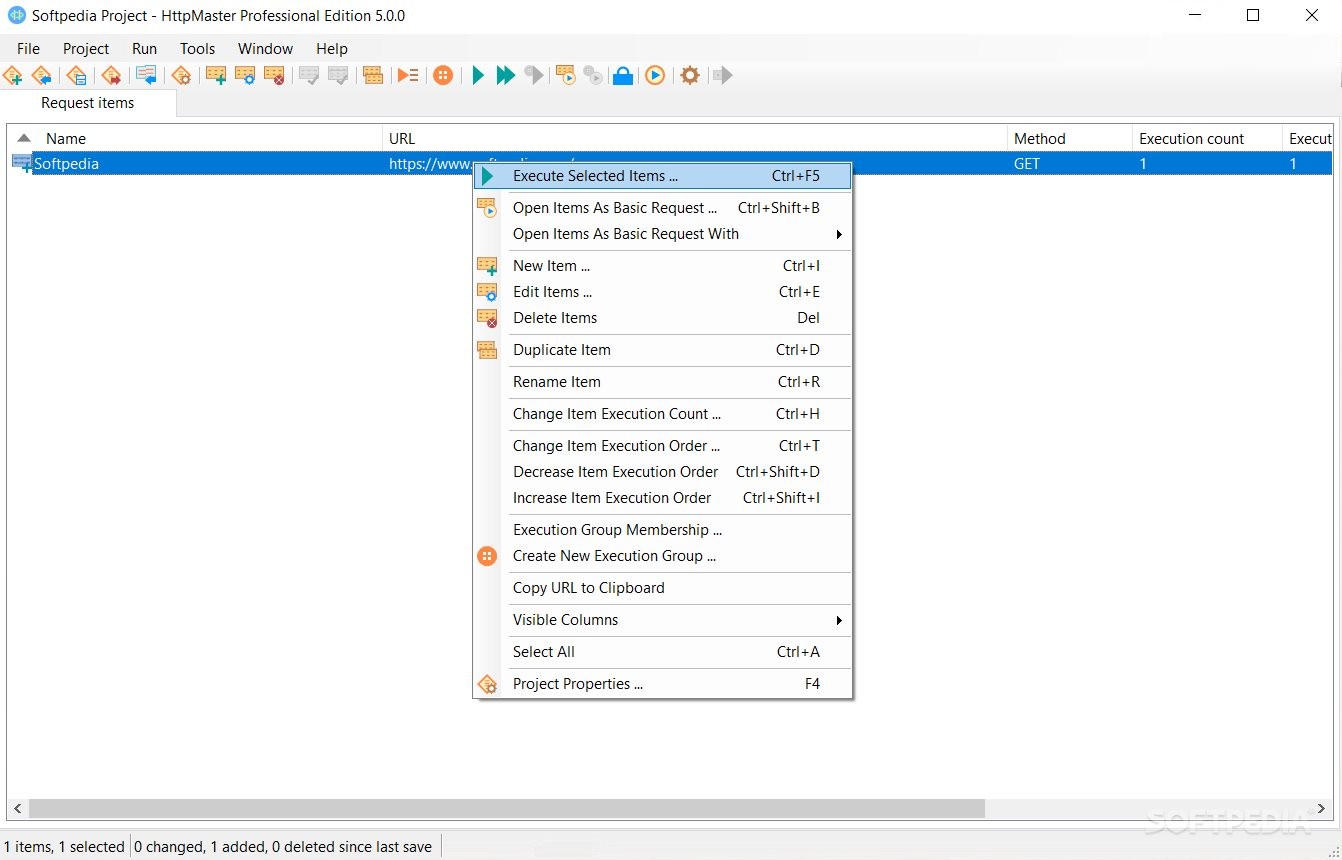
Task: Choose Copy URL to Clipboard
Action: click(663, 588)
